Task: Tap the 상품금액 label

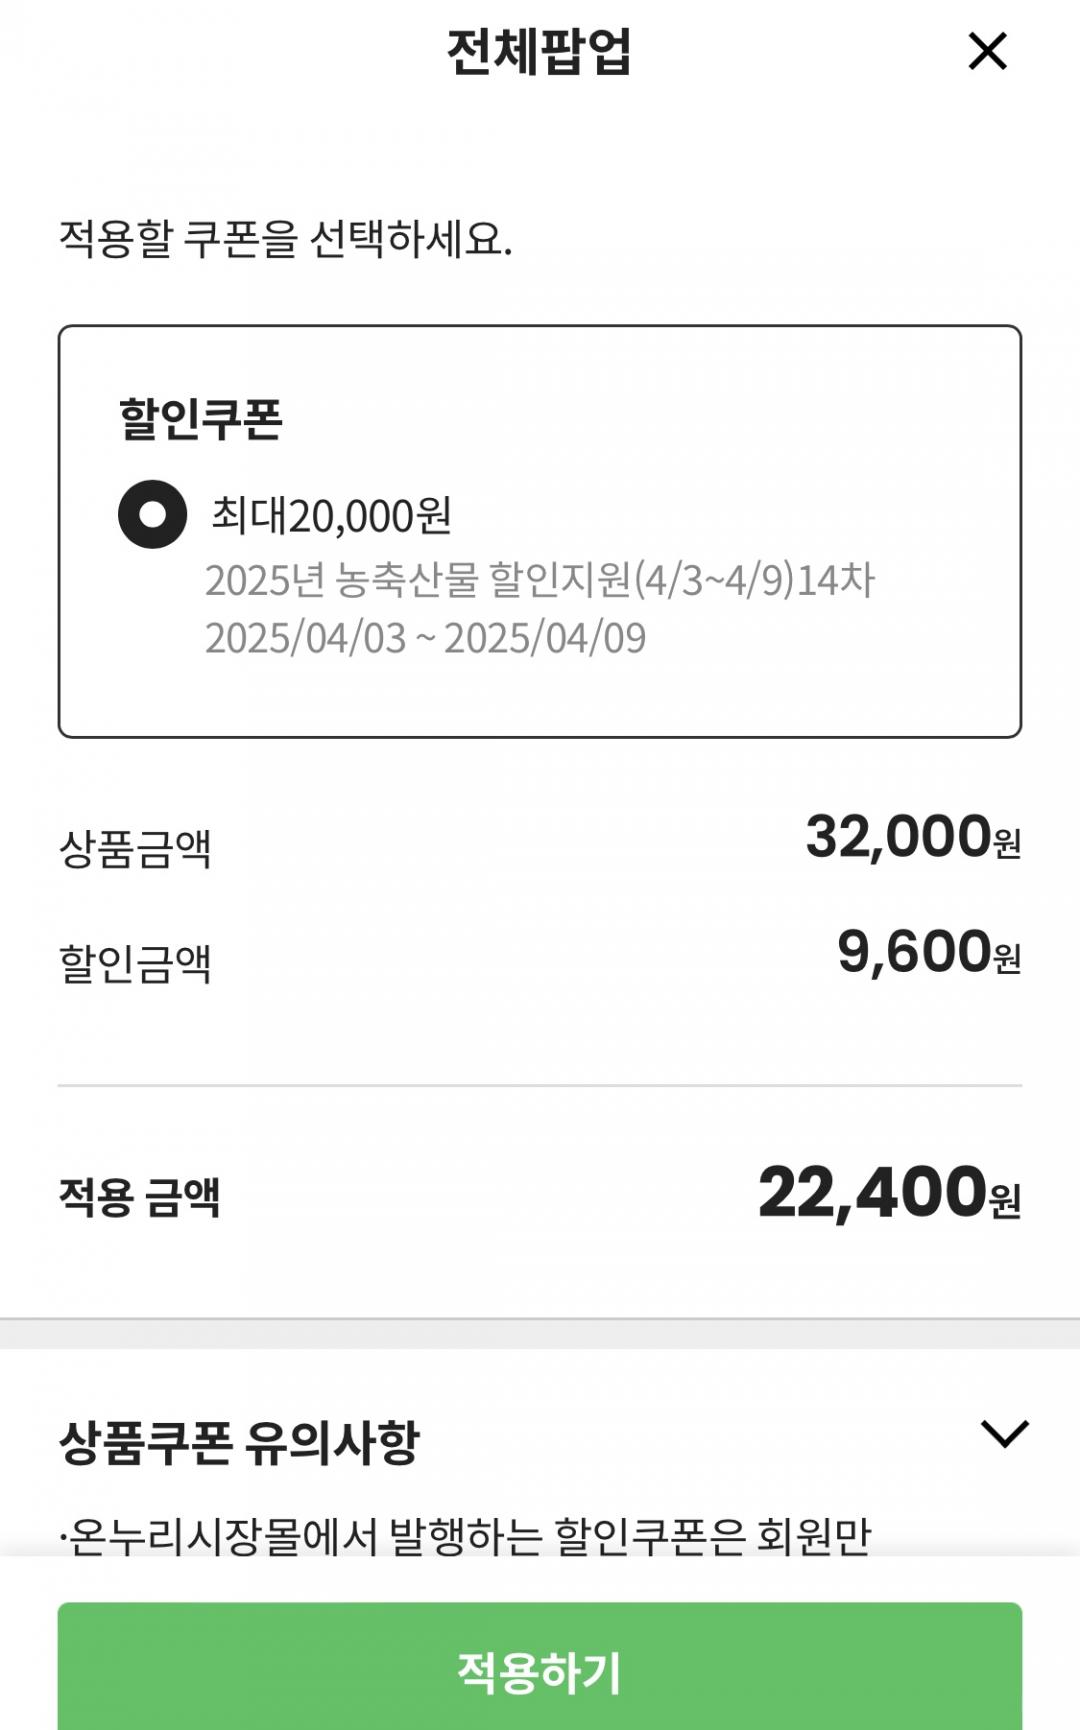Action: [135, 849]
